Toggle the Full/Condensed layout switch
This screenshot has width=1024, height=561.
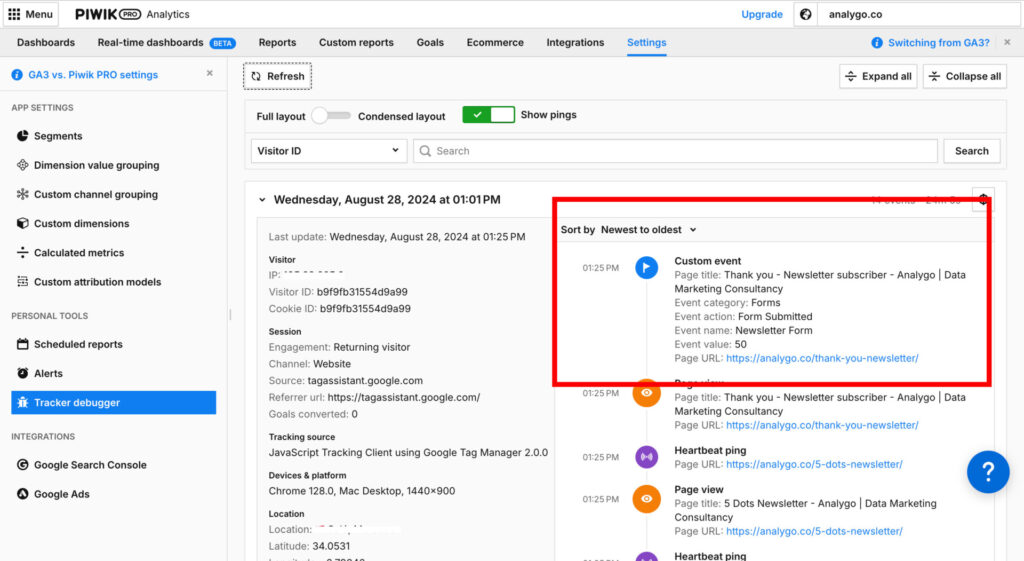coord(331,116)
